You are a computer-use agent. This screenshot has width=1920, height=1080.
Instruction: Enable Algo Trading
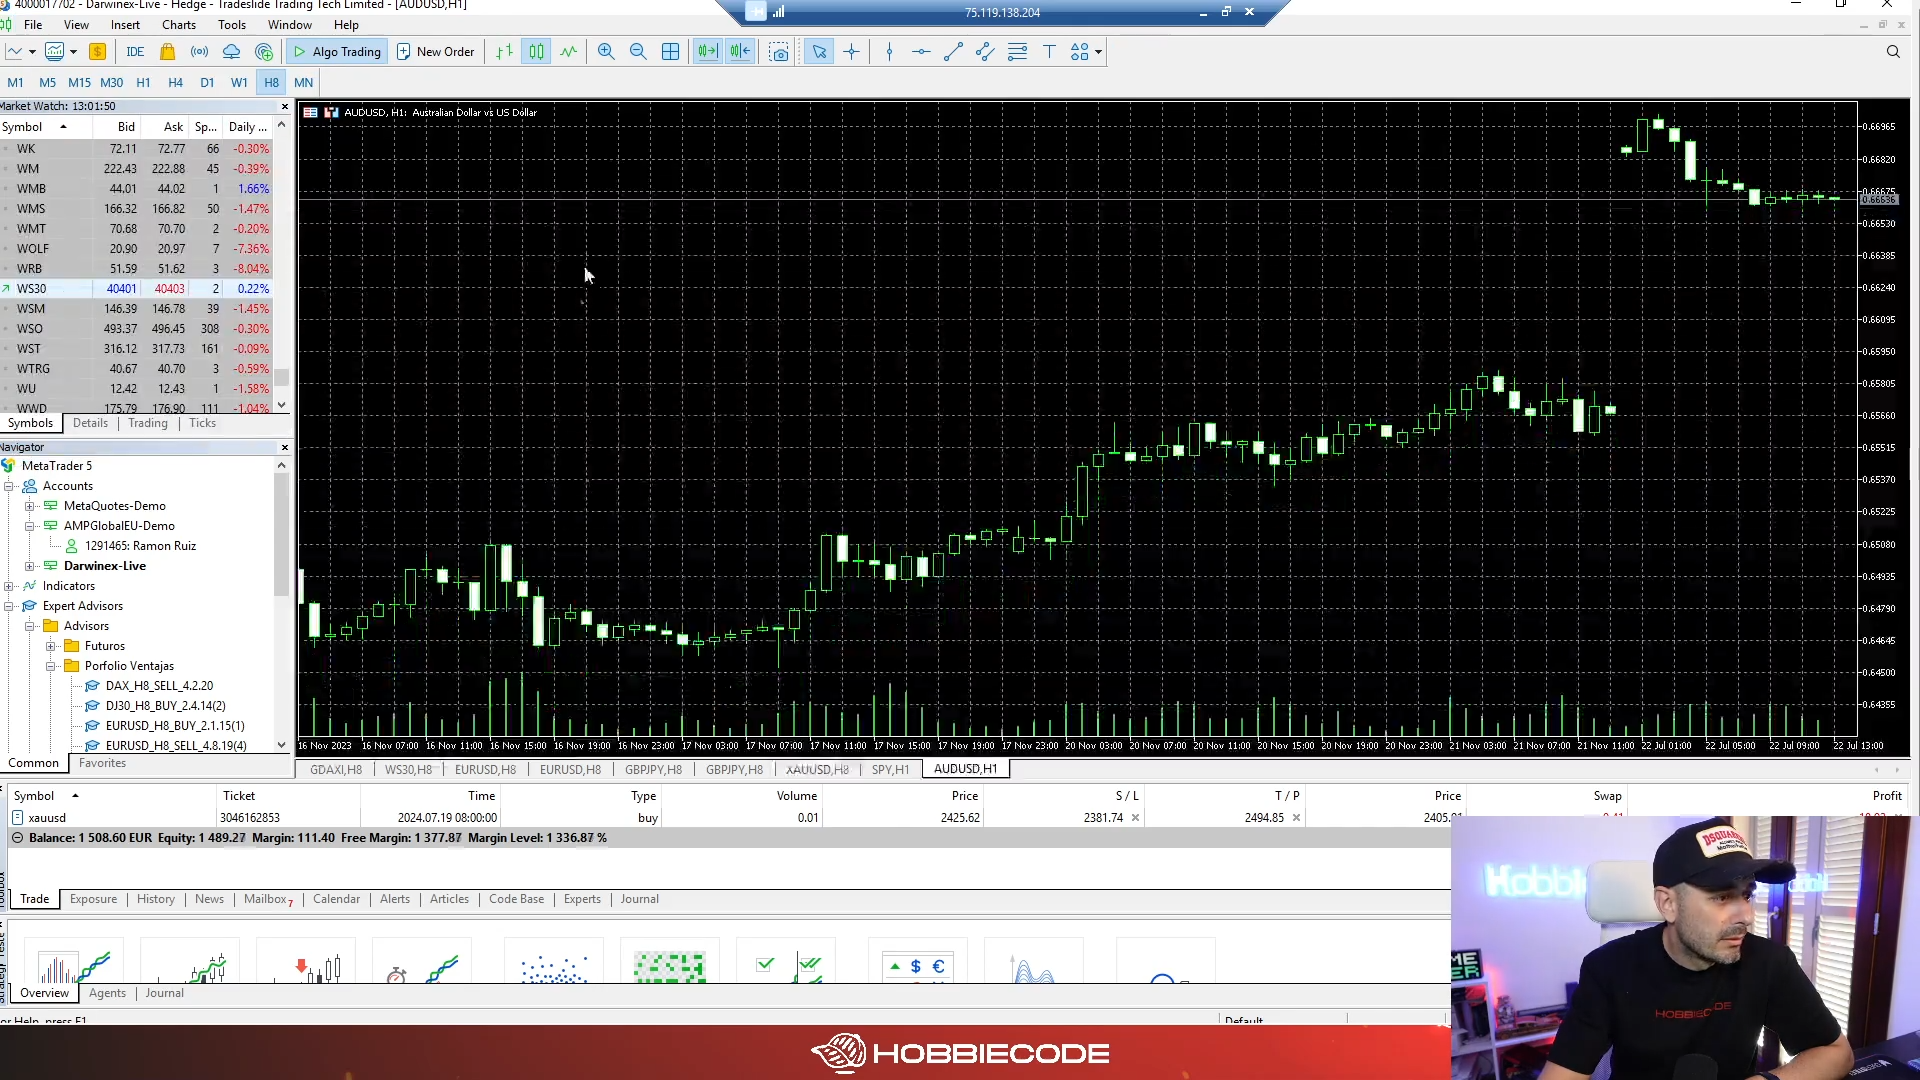click(337, 52)
